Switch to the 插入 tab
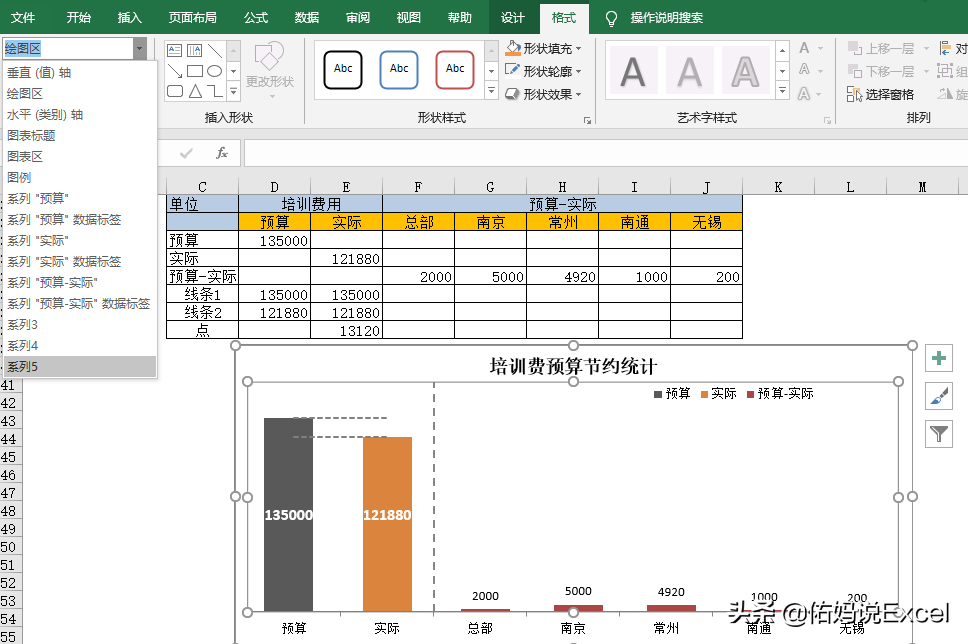This screenshot has height=644, width=968. pos(130,17)
